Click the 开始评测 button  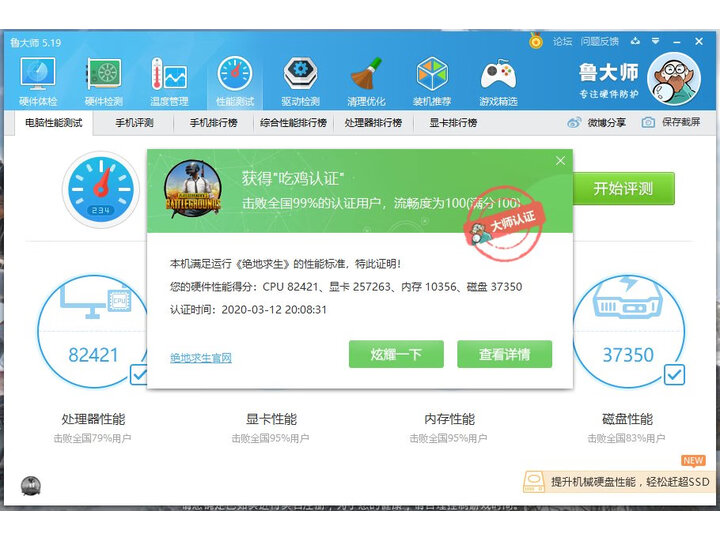click(624, 188)
